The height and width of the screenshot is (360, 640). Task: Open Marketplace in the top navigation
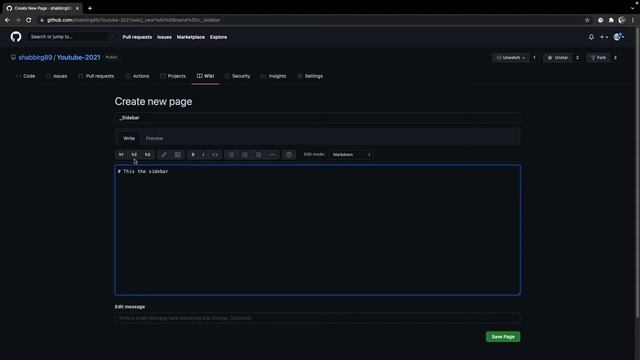click(x=191, y=37)
